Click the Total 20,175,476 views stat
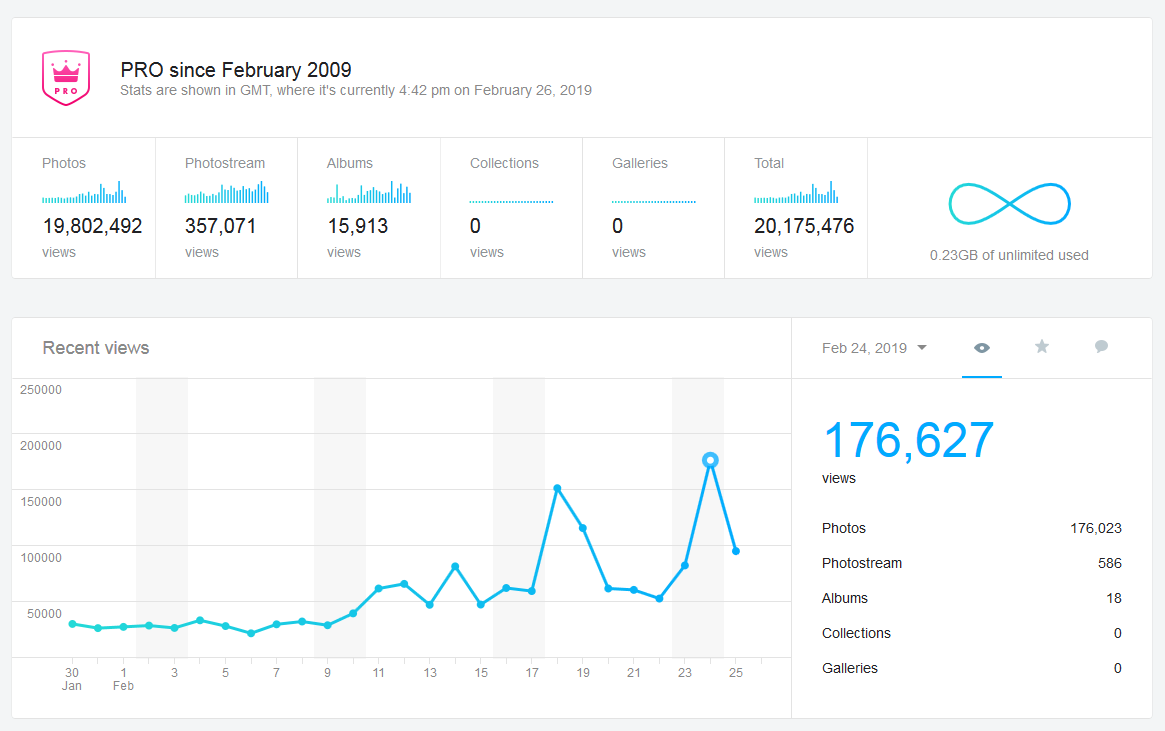 [804, 227]
